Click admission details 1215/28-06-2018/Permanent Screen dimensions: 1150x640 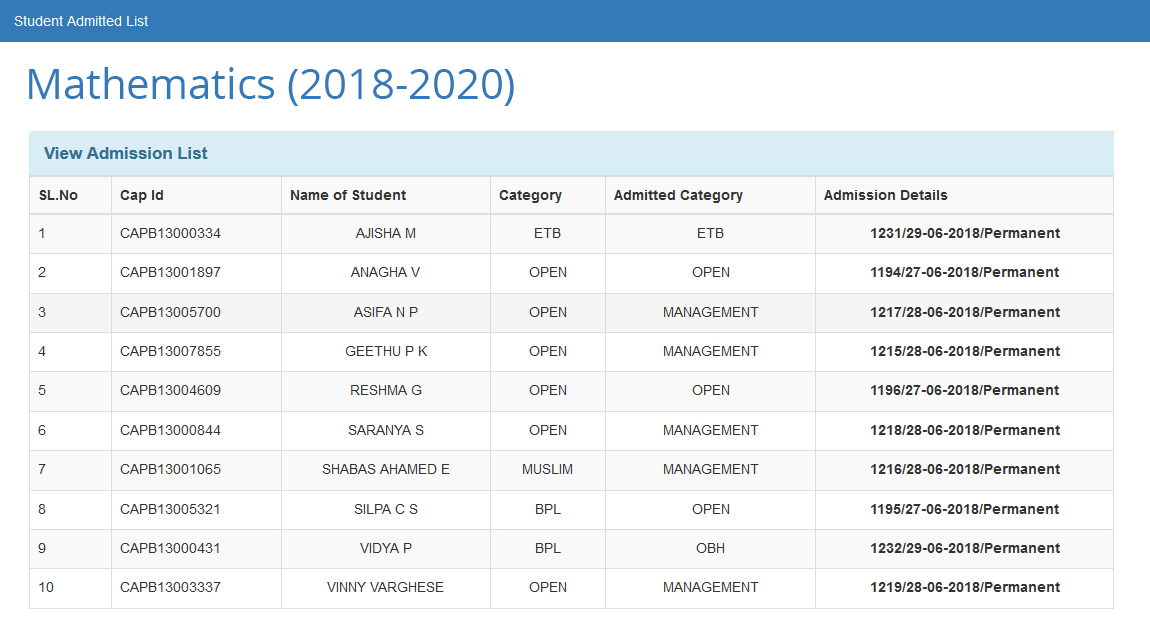[x=964, y=351]
